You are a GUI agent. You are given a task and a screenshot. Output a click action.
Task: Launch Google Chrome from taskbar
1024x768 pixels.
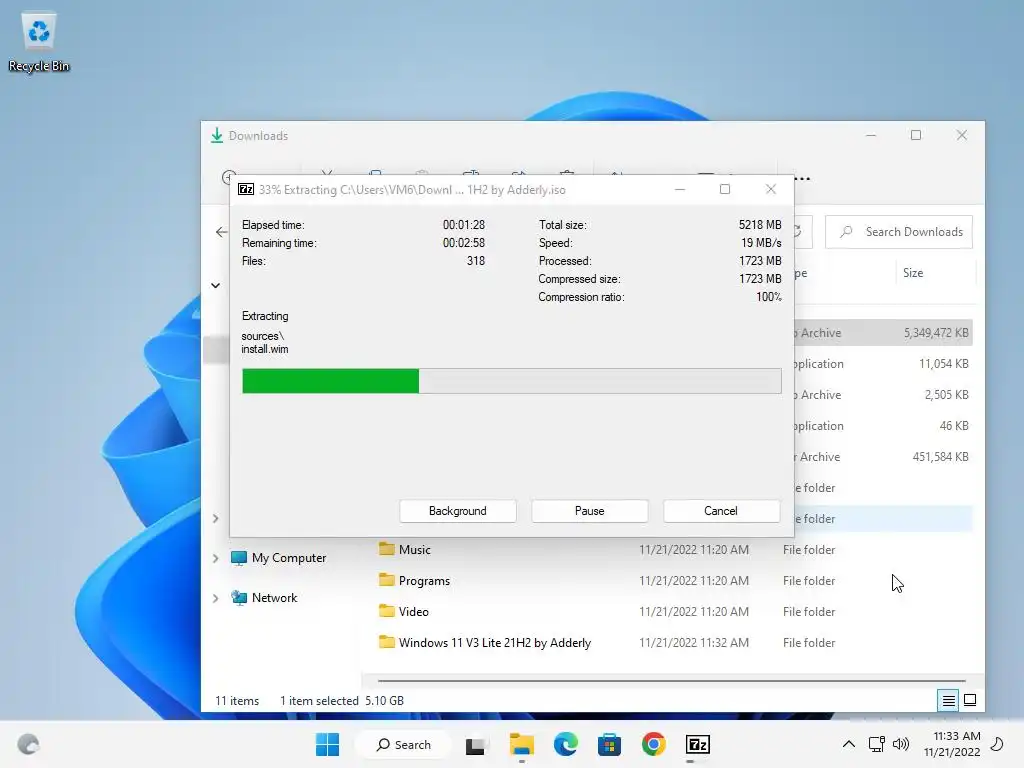653,744
